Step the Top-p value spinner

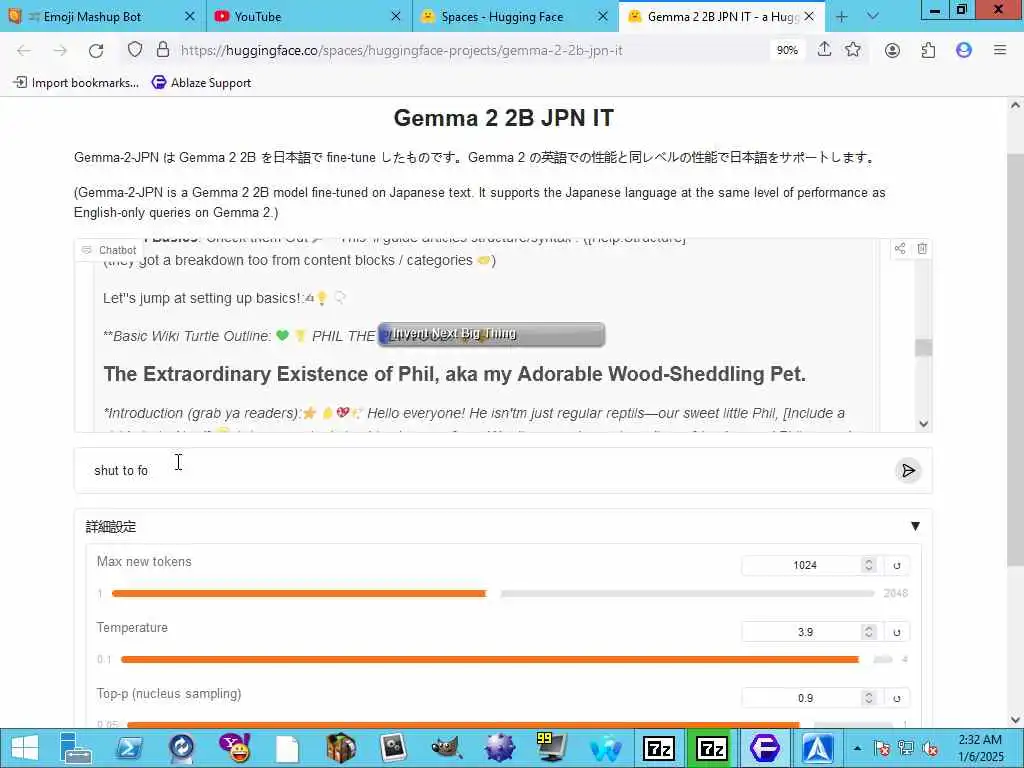pos(869,698)
